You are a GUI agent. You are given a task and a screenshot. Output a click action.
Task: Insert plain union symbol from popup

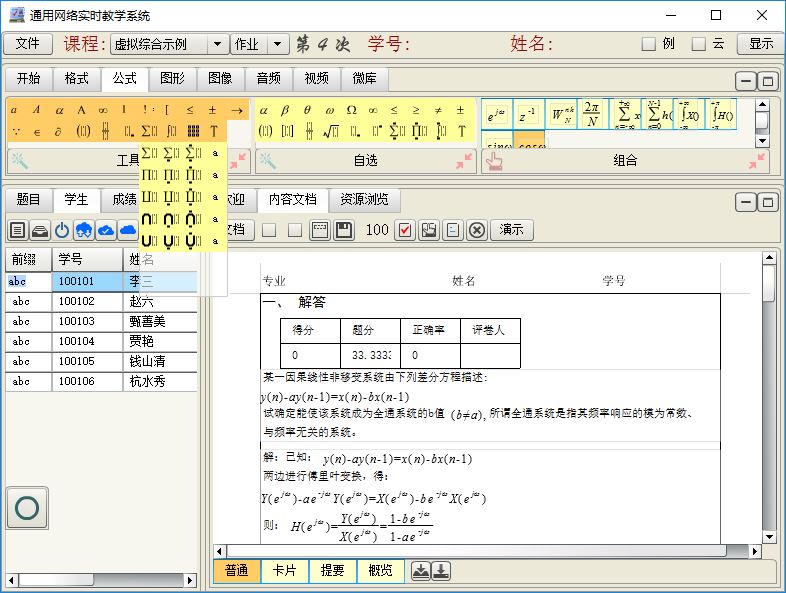click(x=149, y=241)
